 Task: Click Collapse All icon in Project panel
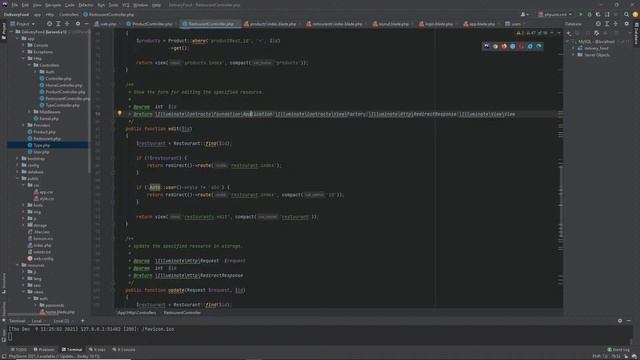coord(67,24)
